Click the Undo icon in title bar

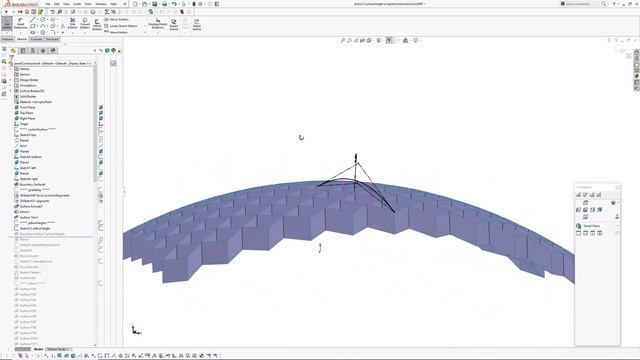point(174,4)
